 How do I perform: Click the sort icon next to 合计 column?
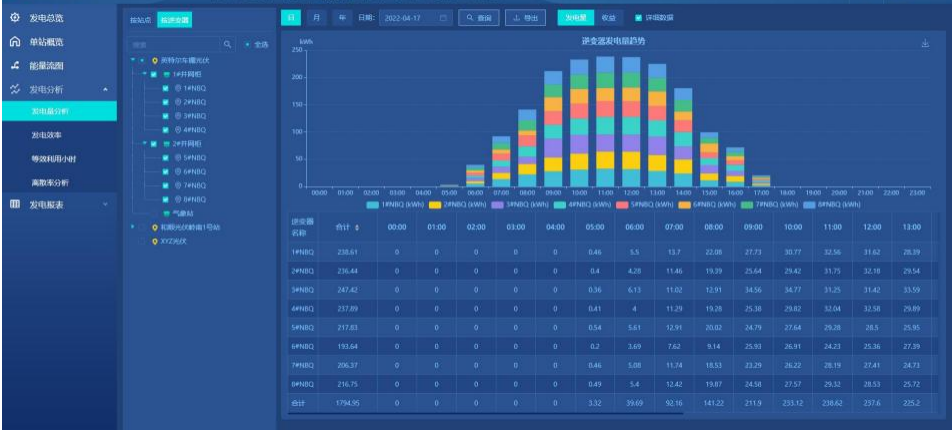357,228
